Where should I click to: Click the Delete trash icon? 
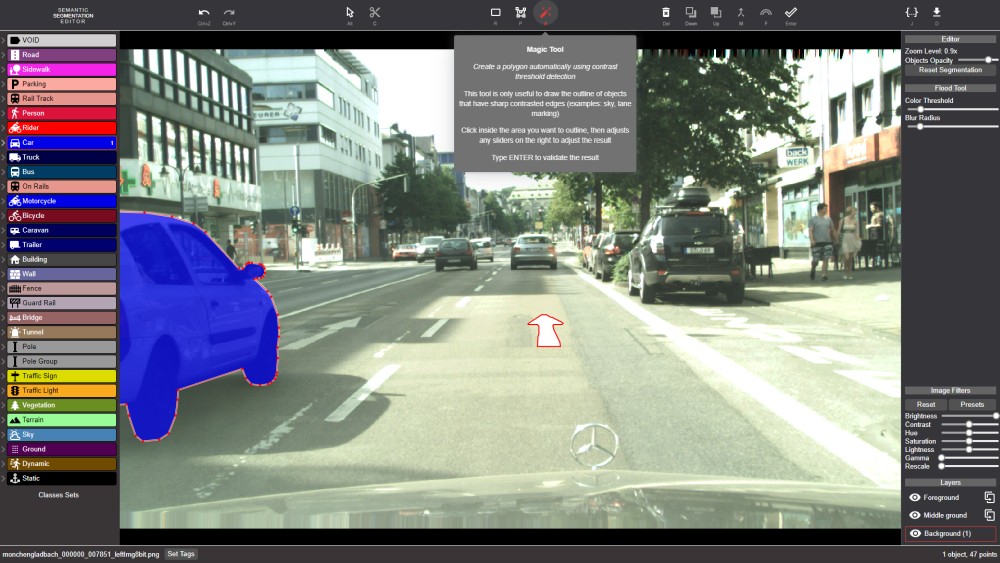(x=666, y=12)
